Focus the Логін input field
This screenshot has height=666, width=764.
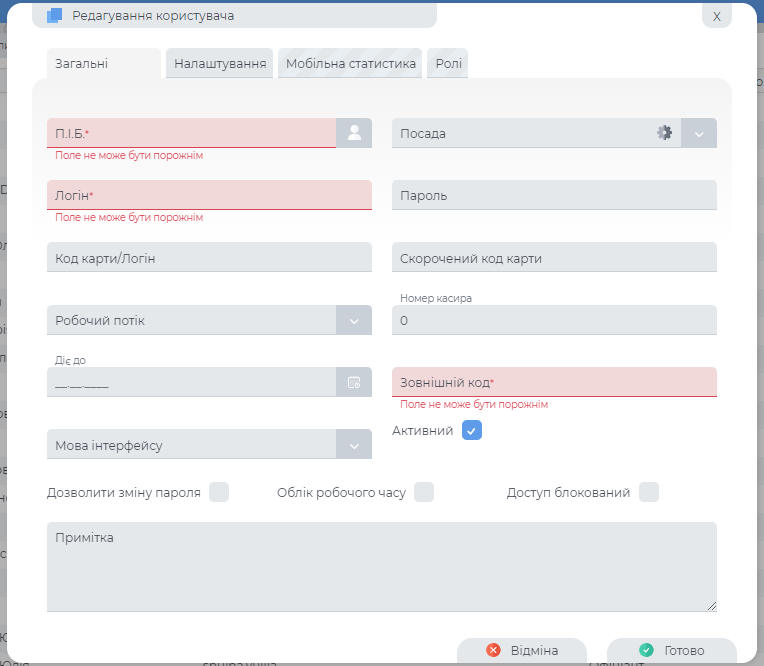pyautogui.click(x=209, y=195)
